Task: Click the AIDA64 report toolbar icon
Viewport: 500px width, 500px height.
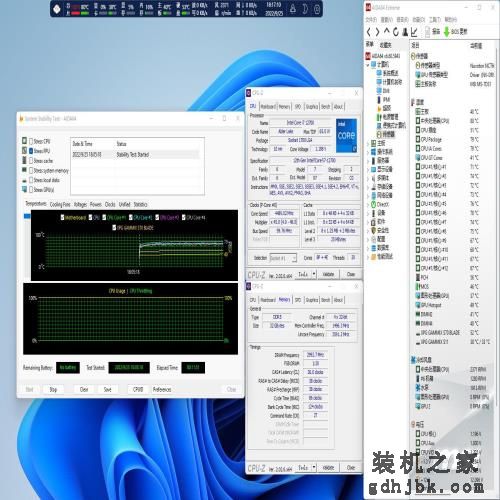Action: tap(428, 32)
